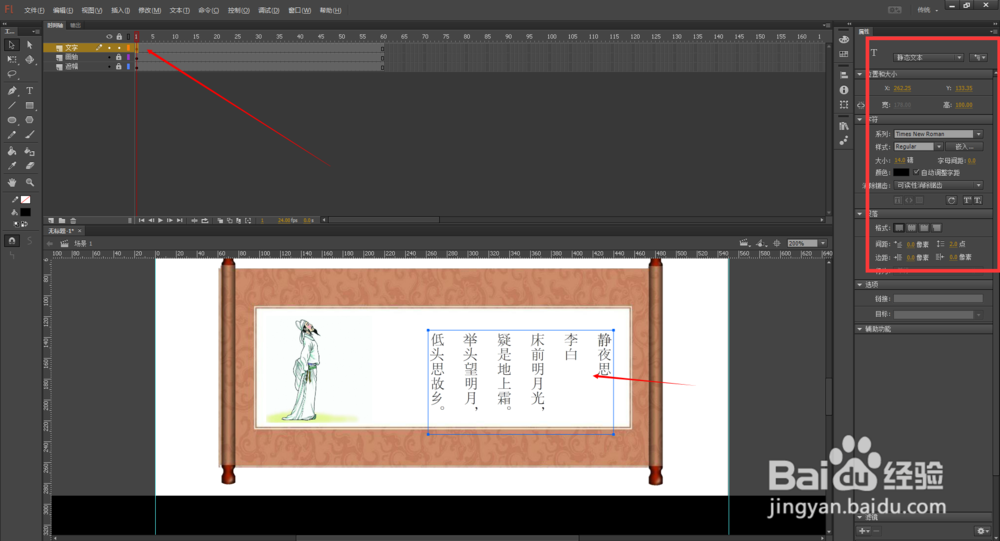Toggle the auto kern checkbox
This screenshot has height=541, width=1000.
(x=916, y=172)
